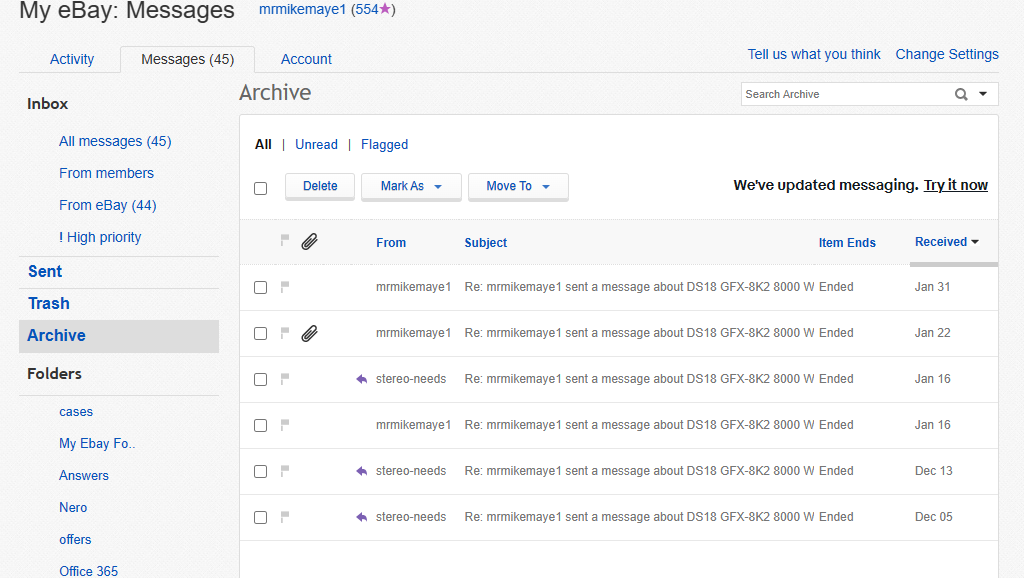Select the Dec 13 message checkbox

pyautogui.click(x=261, y=472)
